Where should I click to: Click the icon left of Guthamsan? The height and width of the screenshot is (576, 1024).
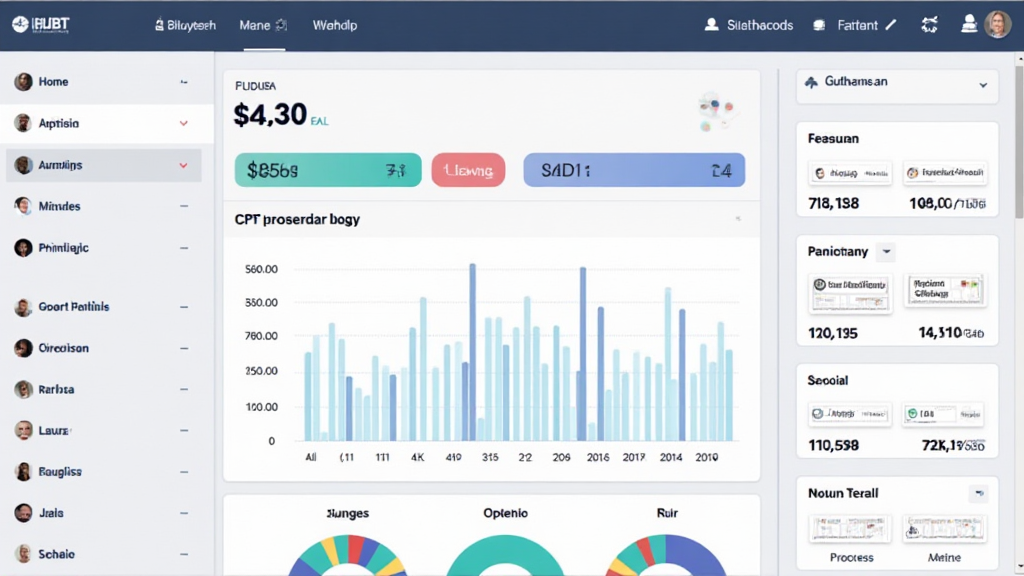click(811, 83)
